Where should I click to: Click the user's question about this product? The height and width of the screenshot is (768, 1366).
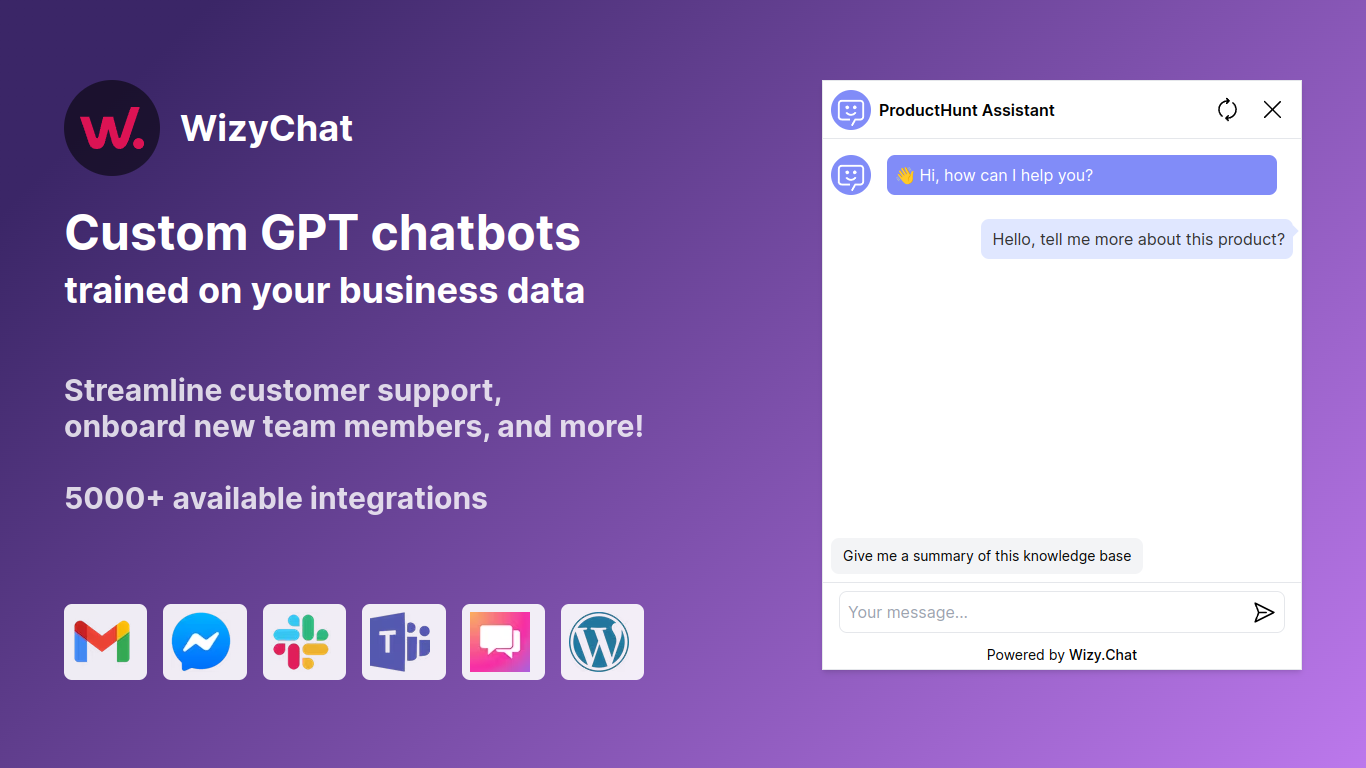click(1136, 239)
